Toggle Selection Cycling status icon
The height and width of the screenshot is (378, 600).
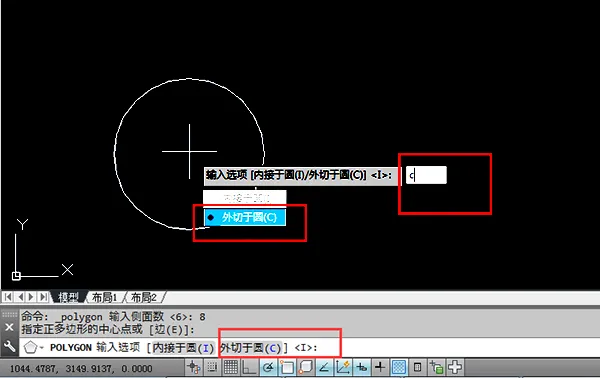pos(436,368)
